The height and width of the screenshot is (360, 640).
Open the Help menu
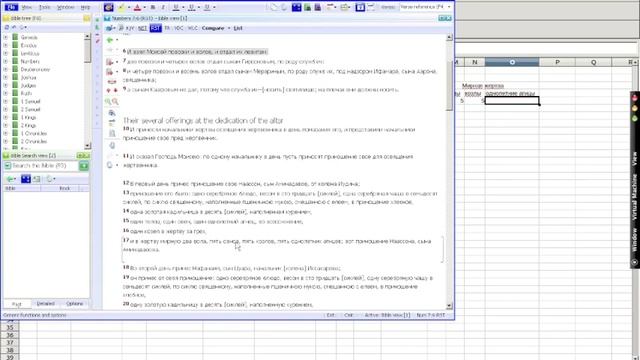pyautogui.click(x=85, y=7)
